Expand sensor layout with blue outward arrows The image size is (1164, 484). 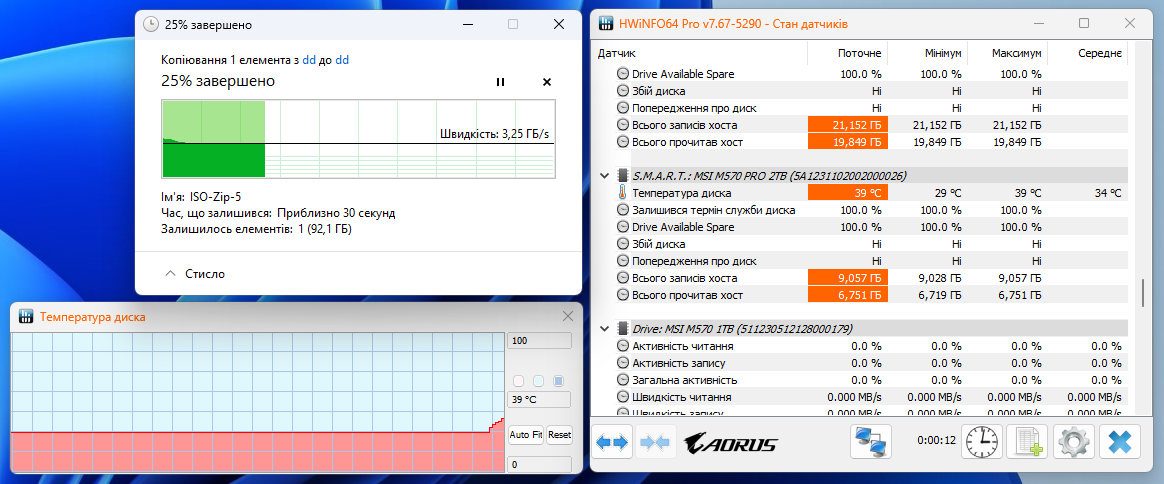612,442
